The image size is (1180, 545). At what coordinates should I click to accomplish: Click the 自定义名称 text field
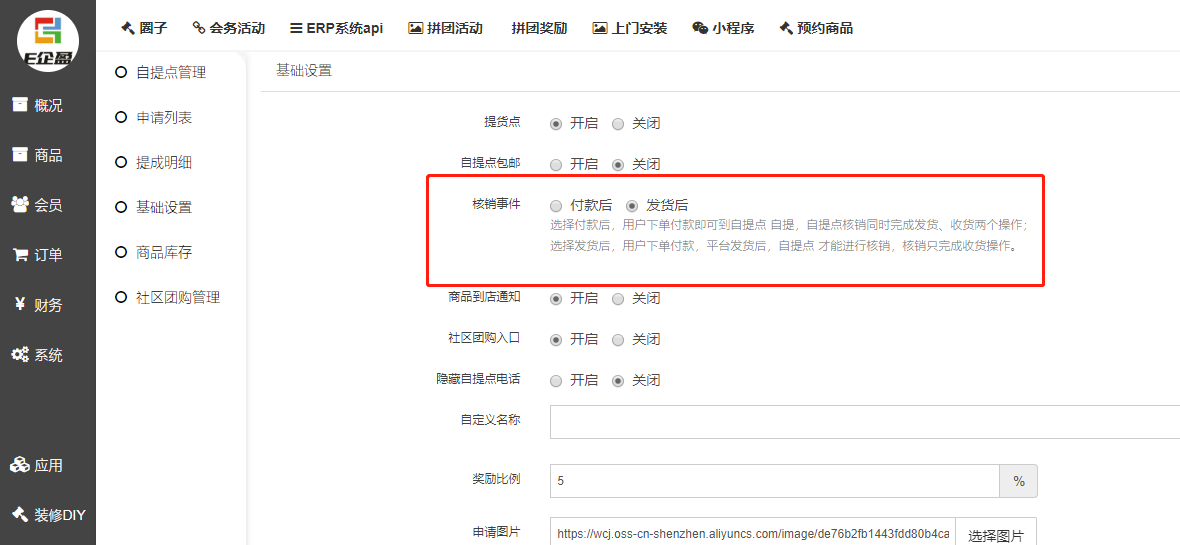point(860,422)
